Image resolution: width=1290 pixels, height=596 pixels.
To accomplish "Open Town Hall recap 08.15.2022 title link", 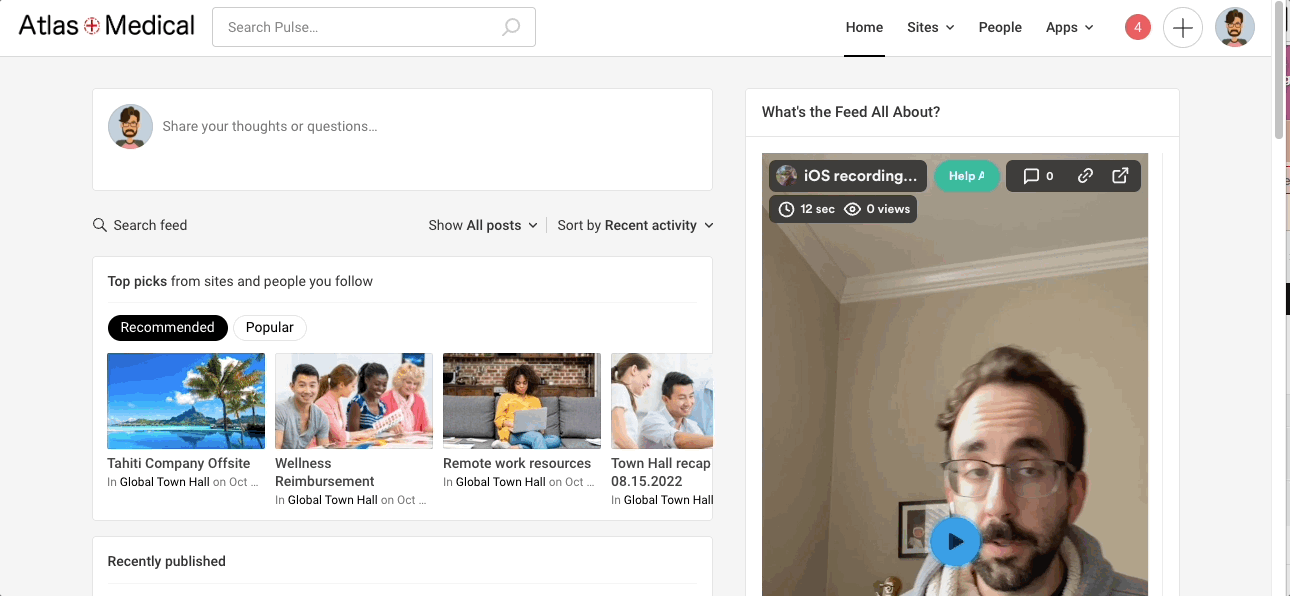I will (661, 472).
